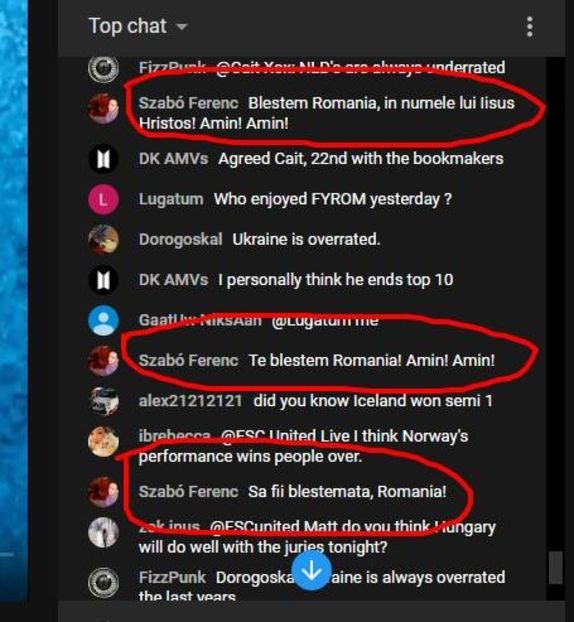Click Lugatum's pink L avatar
This screenshot has width=574, height=622.
[x=103, y=199]
